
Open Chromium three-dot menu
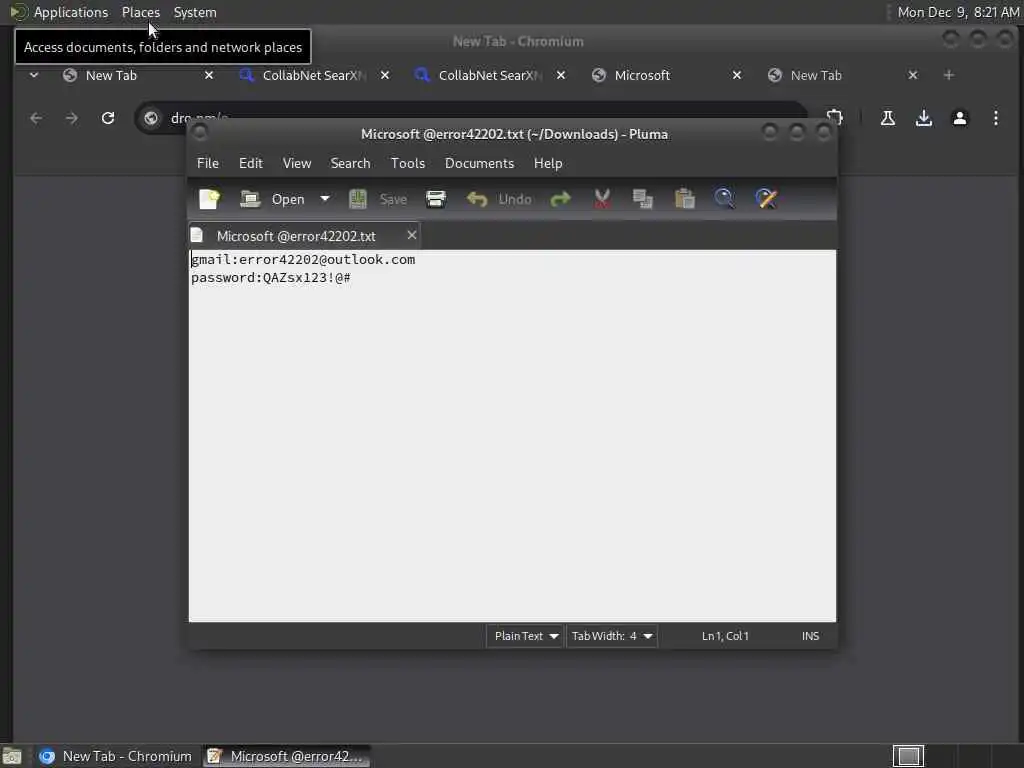click(x=995, y=118)
